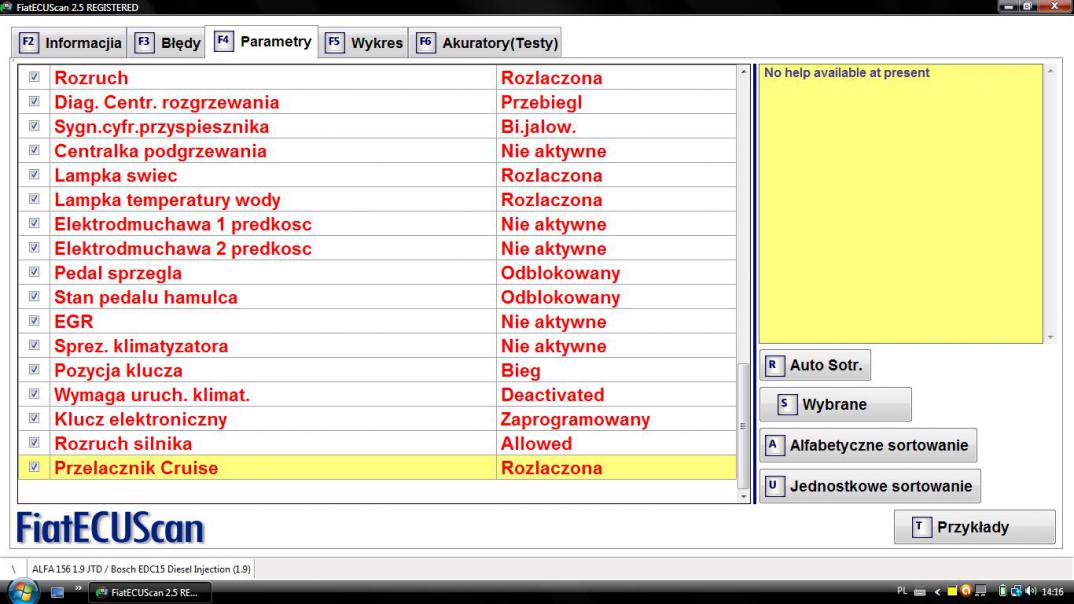The image size is (1074, 604).
Task: Click the ALFA 156 1.9 JTD status text
Action: 141,569
